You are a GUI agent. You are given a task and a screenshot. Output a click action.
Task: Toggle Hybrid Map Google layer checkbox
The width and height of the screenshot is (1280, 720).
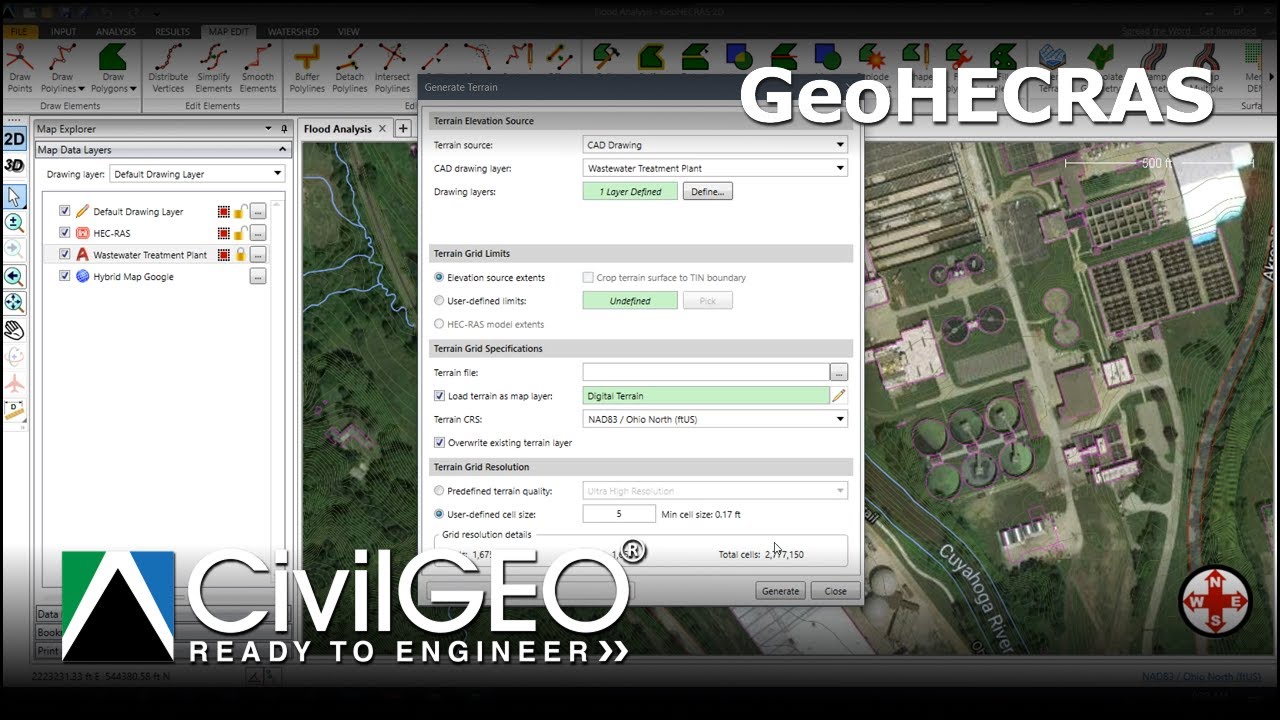65,276
